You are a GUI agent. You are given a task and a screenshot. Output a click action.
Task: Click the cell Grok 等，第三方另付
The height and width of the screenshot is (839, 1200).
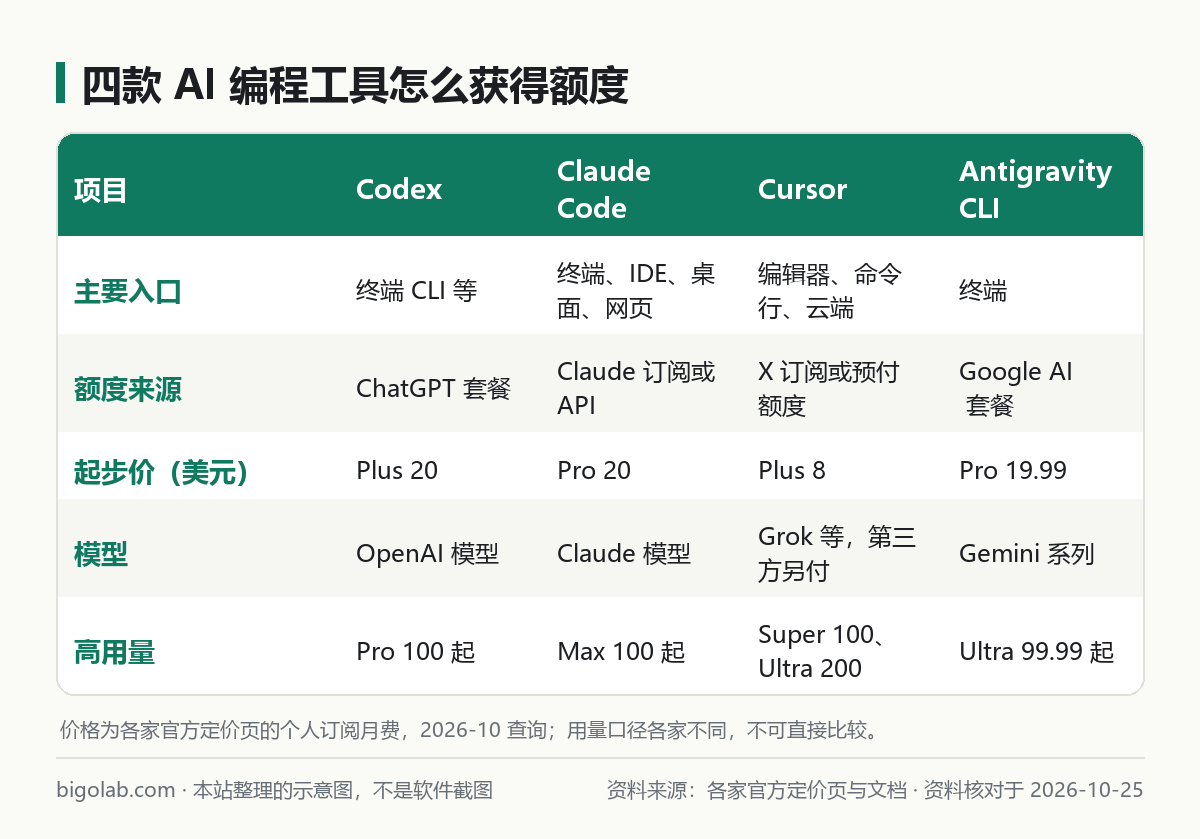[x=838, y=553]
